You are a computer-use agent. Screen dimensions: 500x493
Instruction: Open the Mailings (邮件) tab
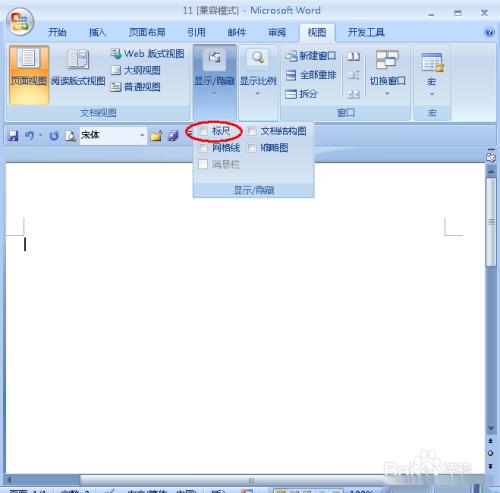pyautogui.click(x=237, y=32)
